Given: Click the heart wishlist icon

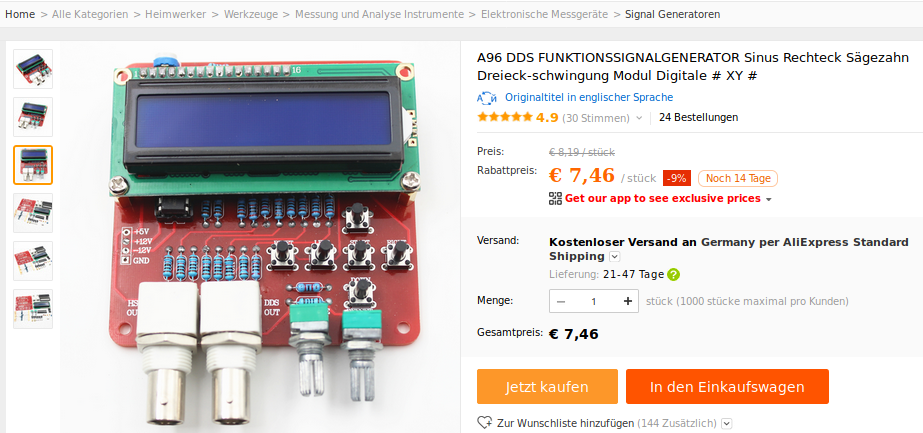Looking at the screenshot, I should [484, 422].
